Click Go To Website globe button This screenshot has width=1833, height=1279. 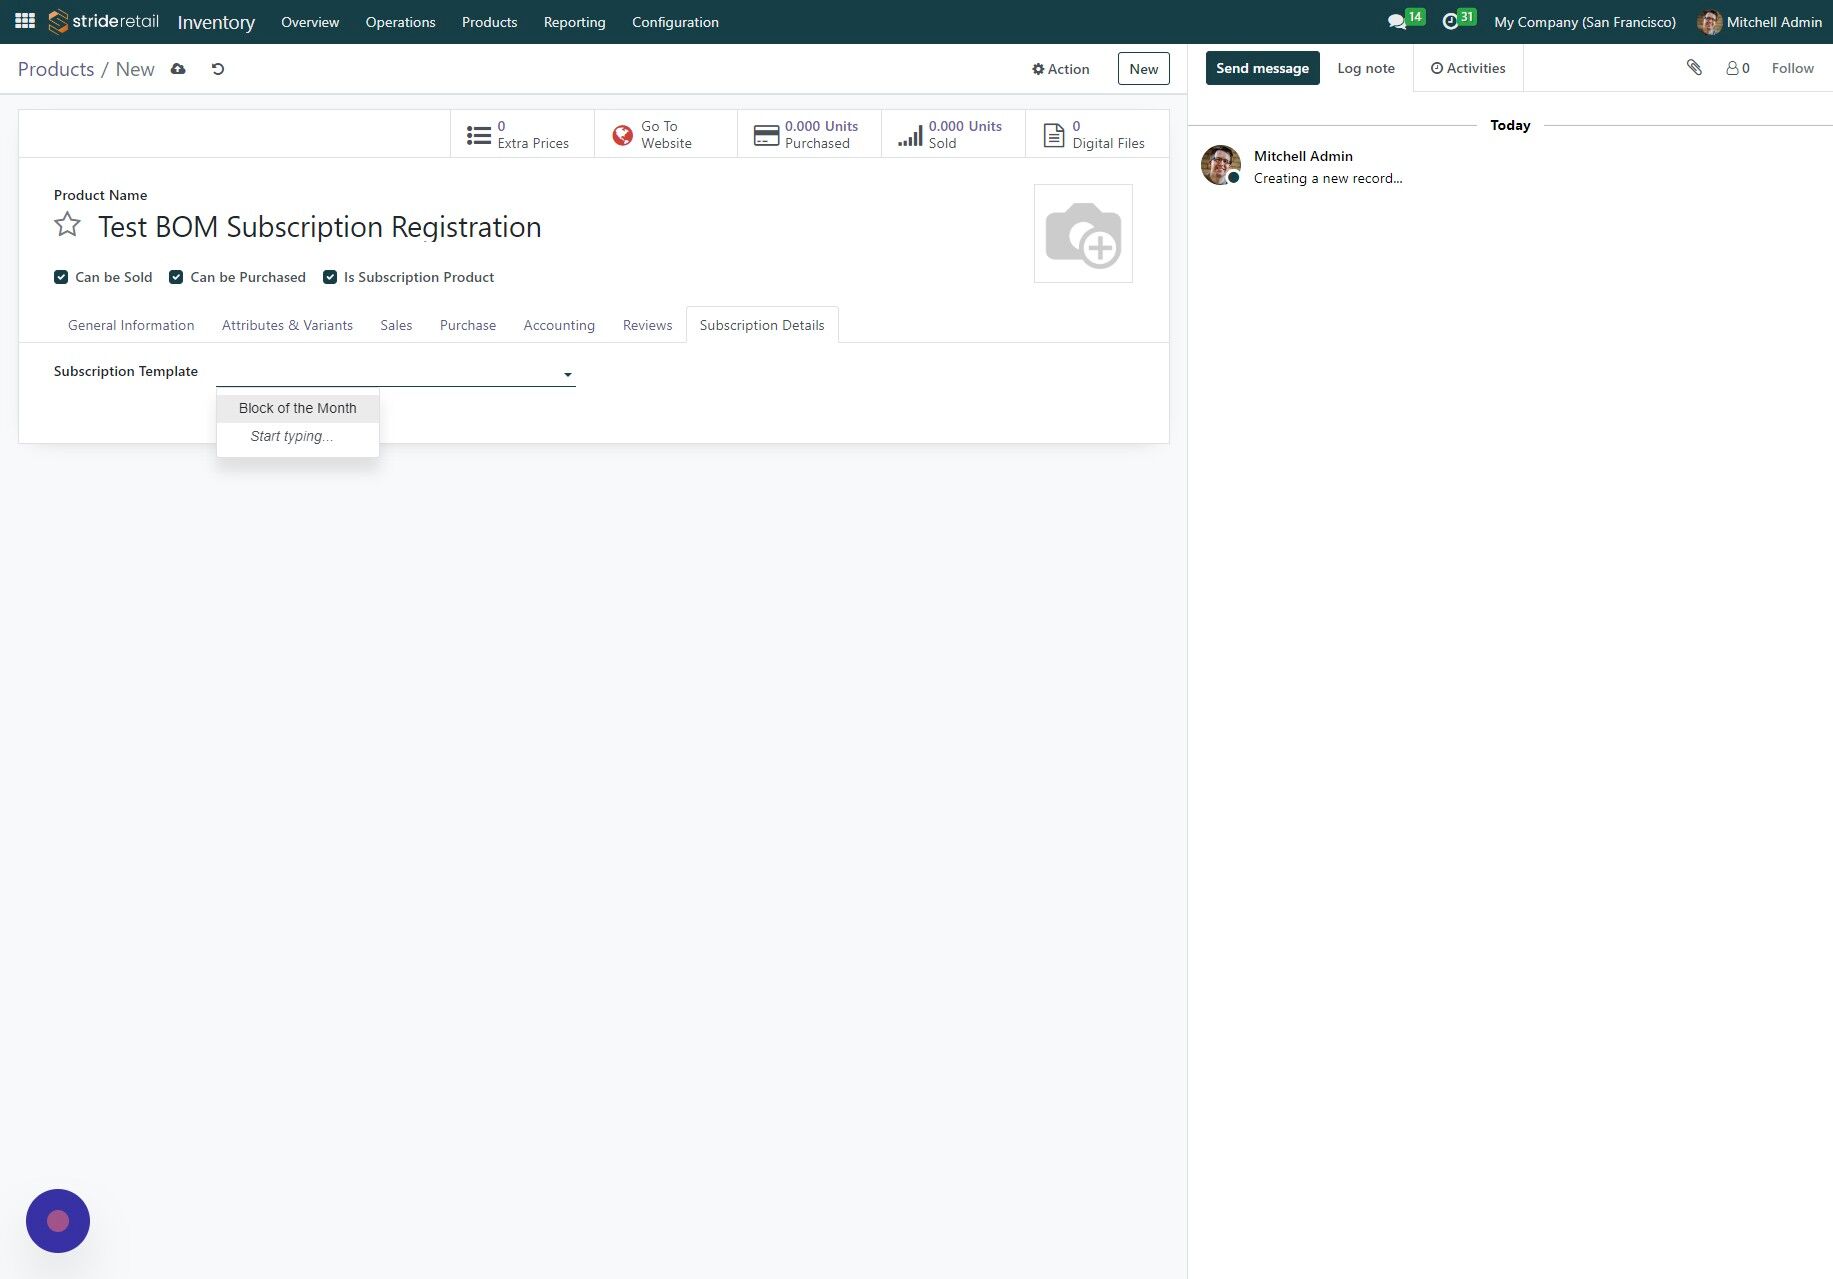coord(666,134)
